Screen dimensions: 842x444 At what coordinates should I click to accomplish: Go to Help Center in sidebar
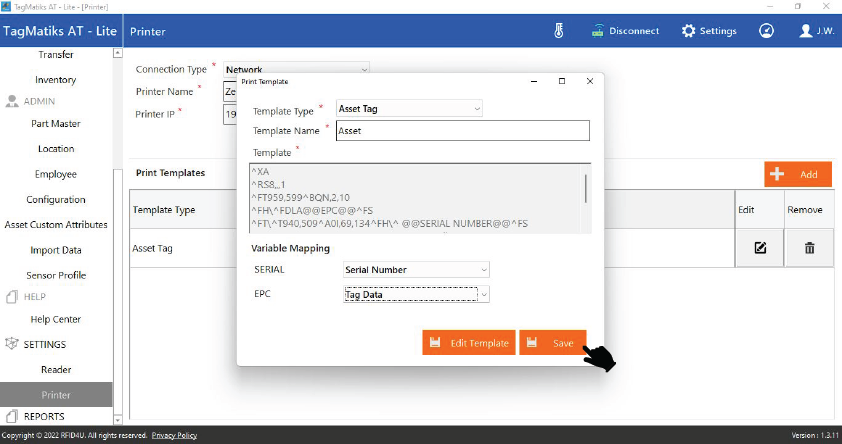(56, 320)
